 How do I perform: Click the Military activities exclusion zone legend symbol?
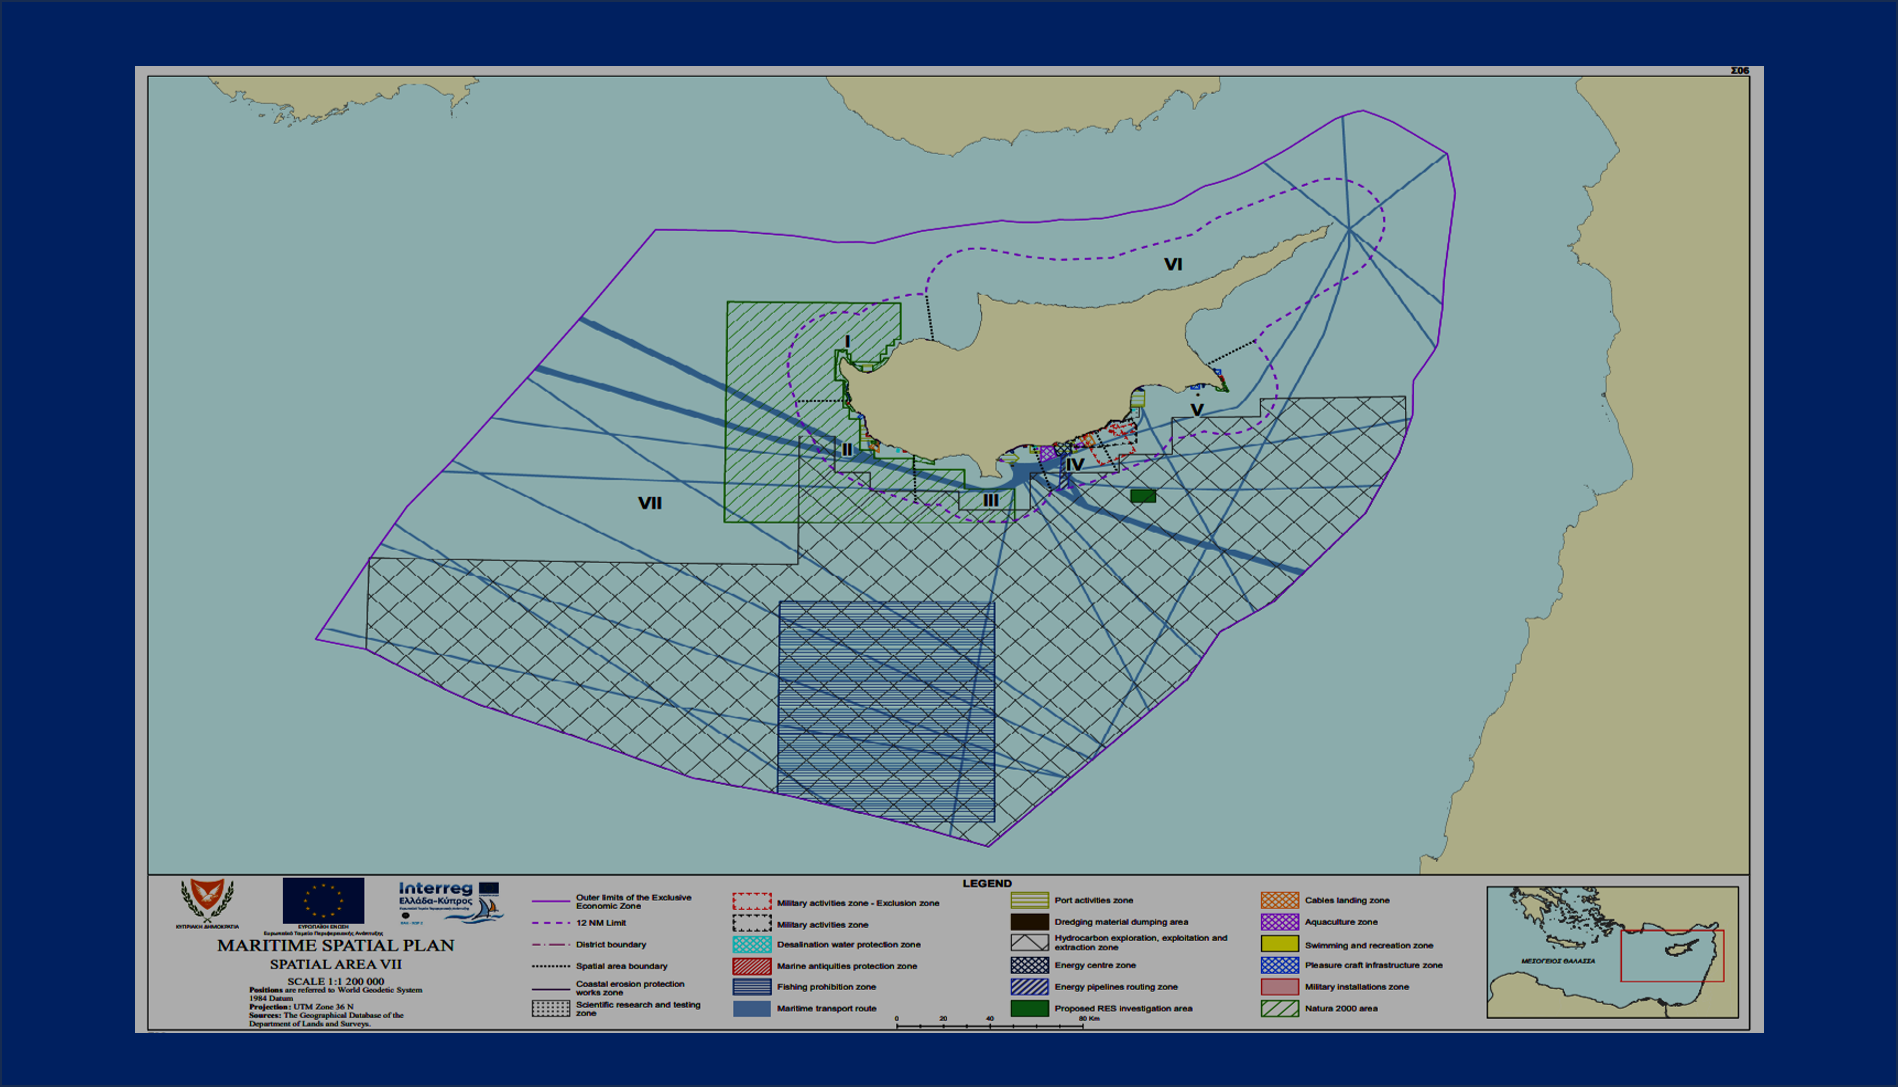(x=751, y=902)
